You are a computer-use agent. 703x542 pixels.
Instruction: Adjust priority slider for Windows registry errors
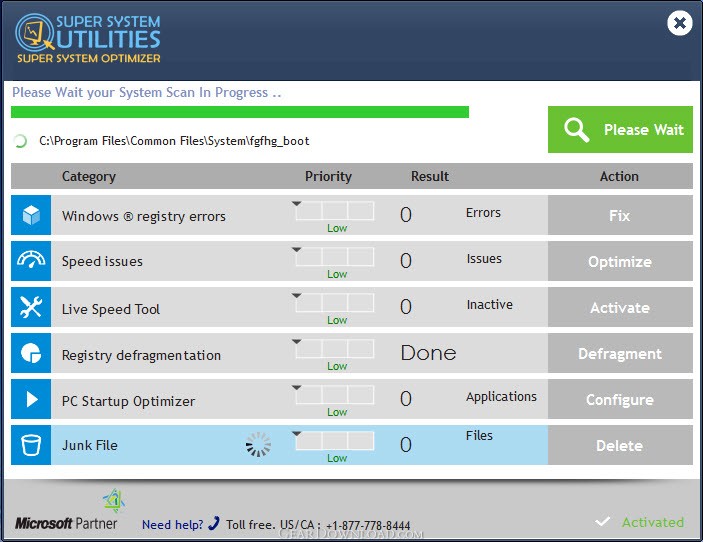[x=334, y=211]
